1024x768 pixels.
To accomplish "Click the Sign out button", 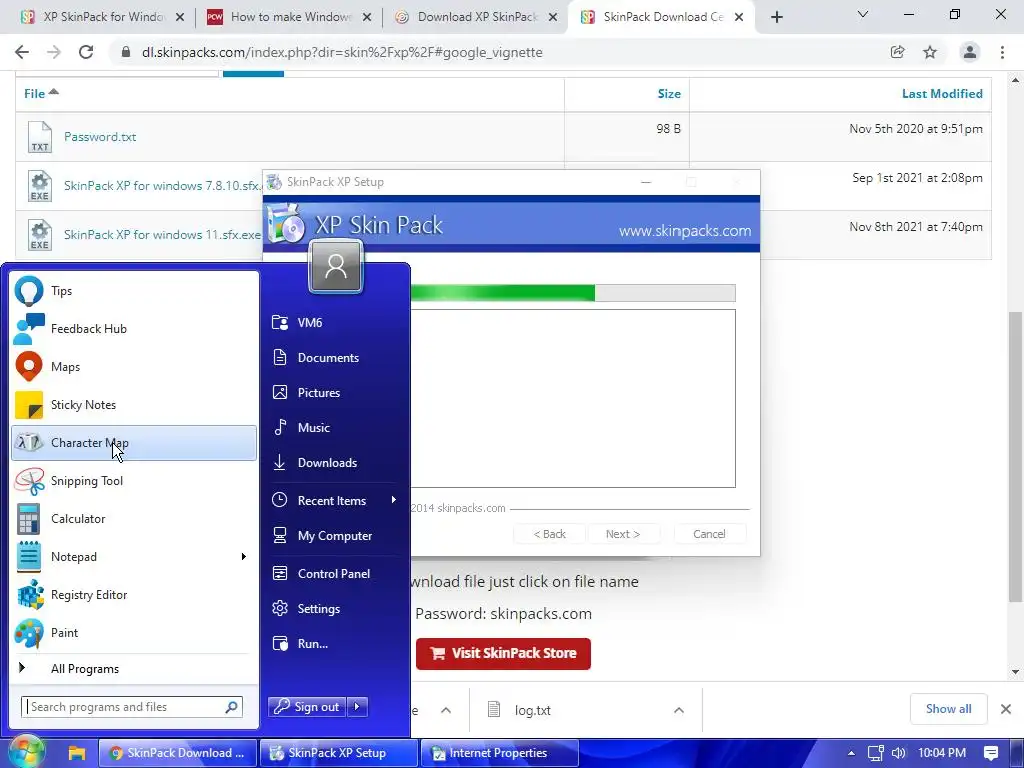I will [307, 707].
